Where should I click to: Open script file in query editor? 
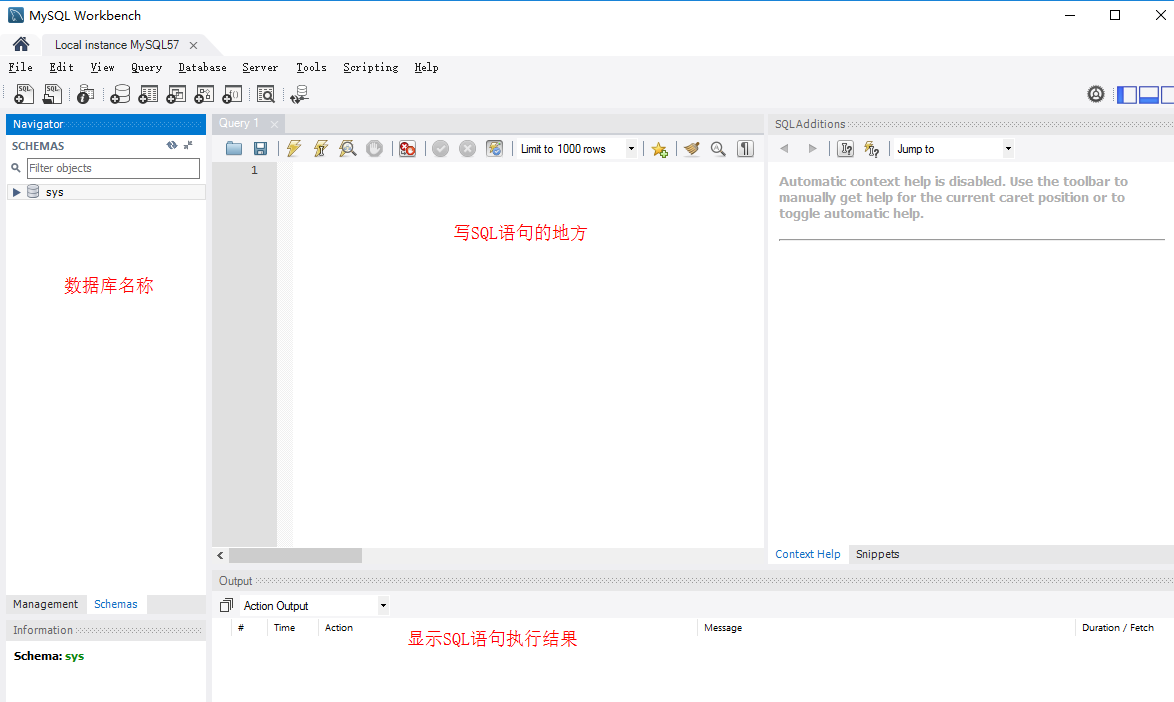click(x=234, y=148)
